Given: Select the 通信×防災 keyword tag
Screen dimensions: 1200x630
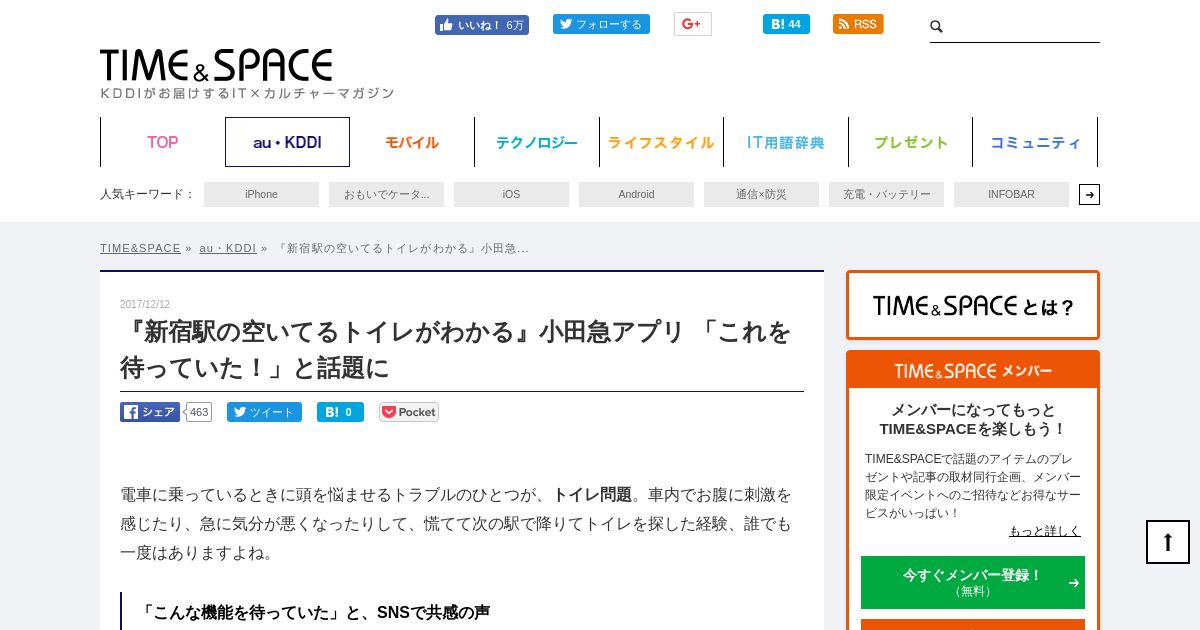Looking at the screenshot, I should 761,194.
